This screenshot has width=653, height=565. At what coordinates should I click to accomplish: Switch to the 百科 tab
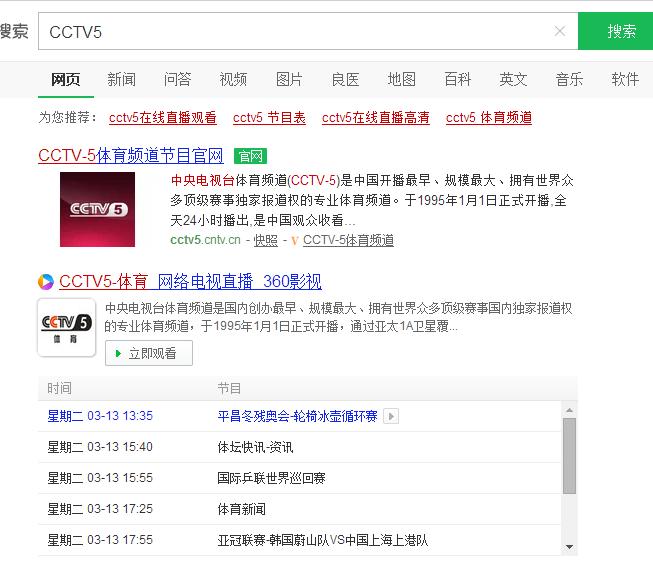457,79
